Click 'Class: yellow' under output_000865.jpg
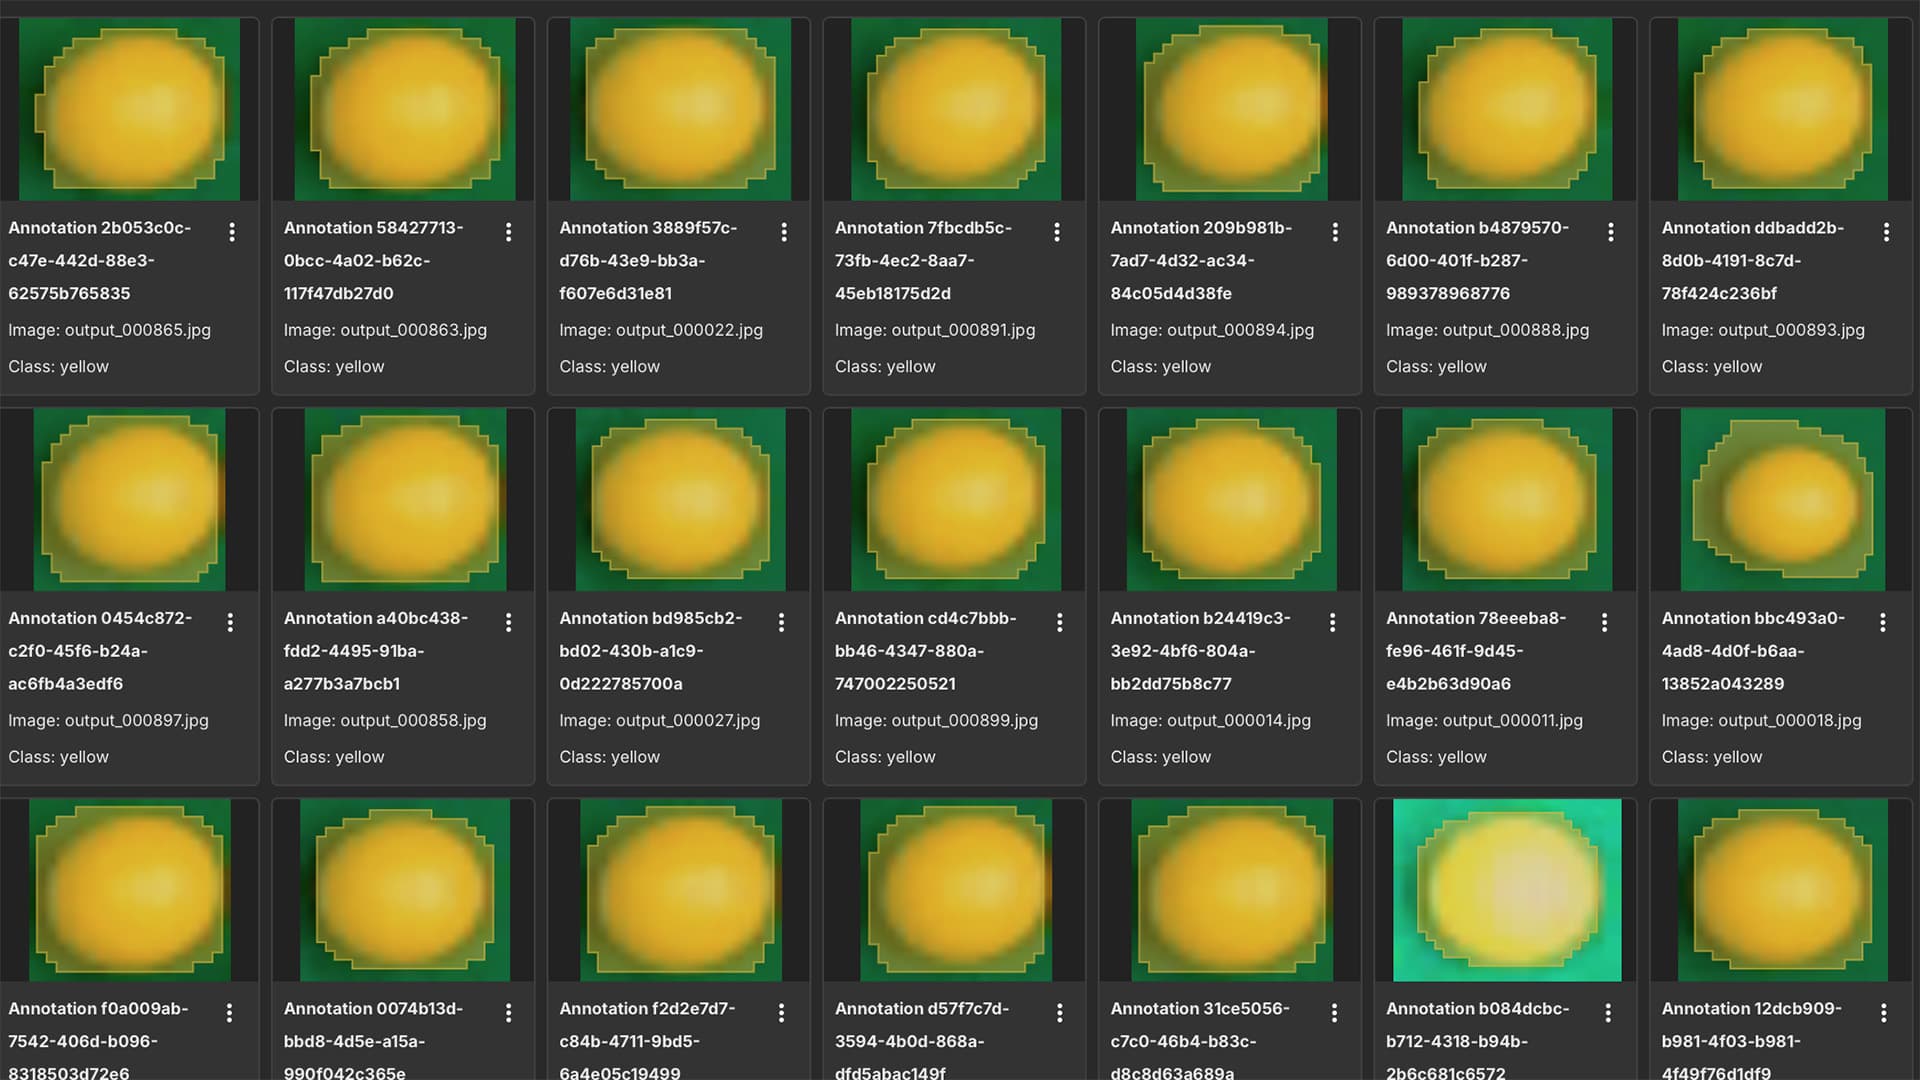The image size is (1920, 1080). [58, 367]
